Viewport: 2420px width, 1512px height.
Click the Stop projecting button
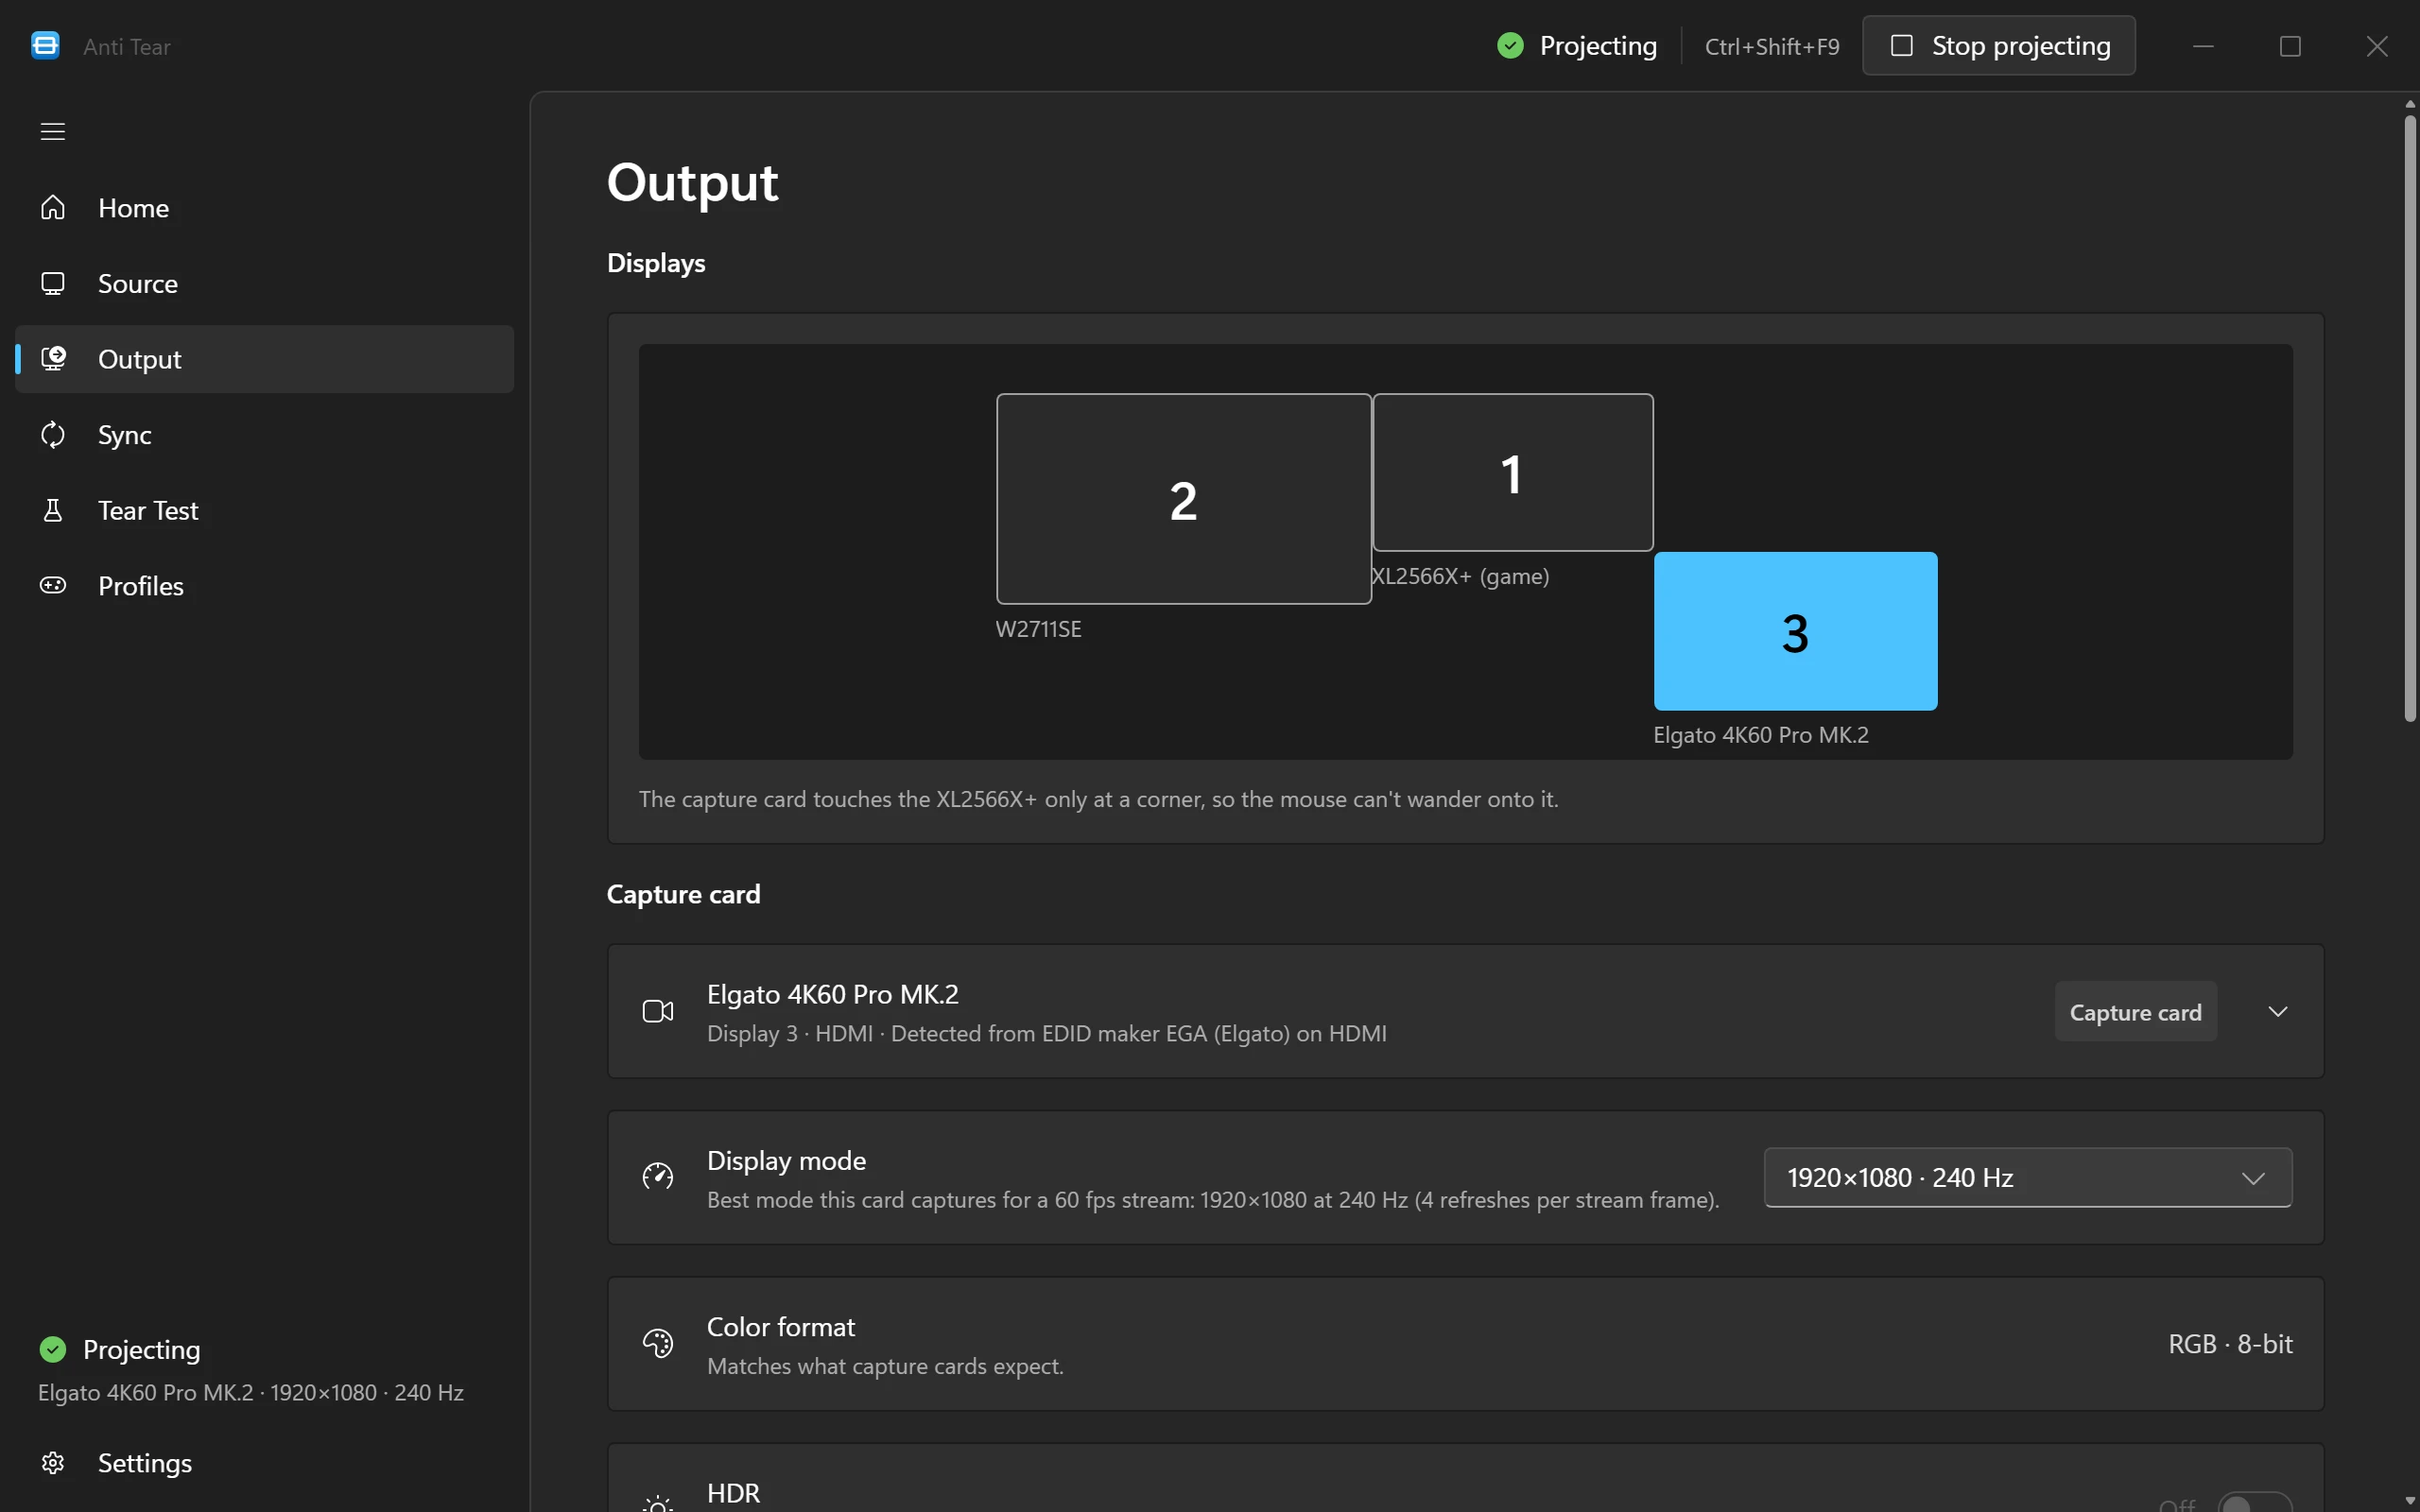pyautogui.click(x=1999, y=46)
